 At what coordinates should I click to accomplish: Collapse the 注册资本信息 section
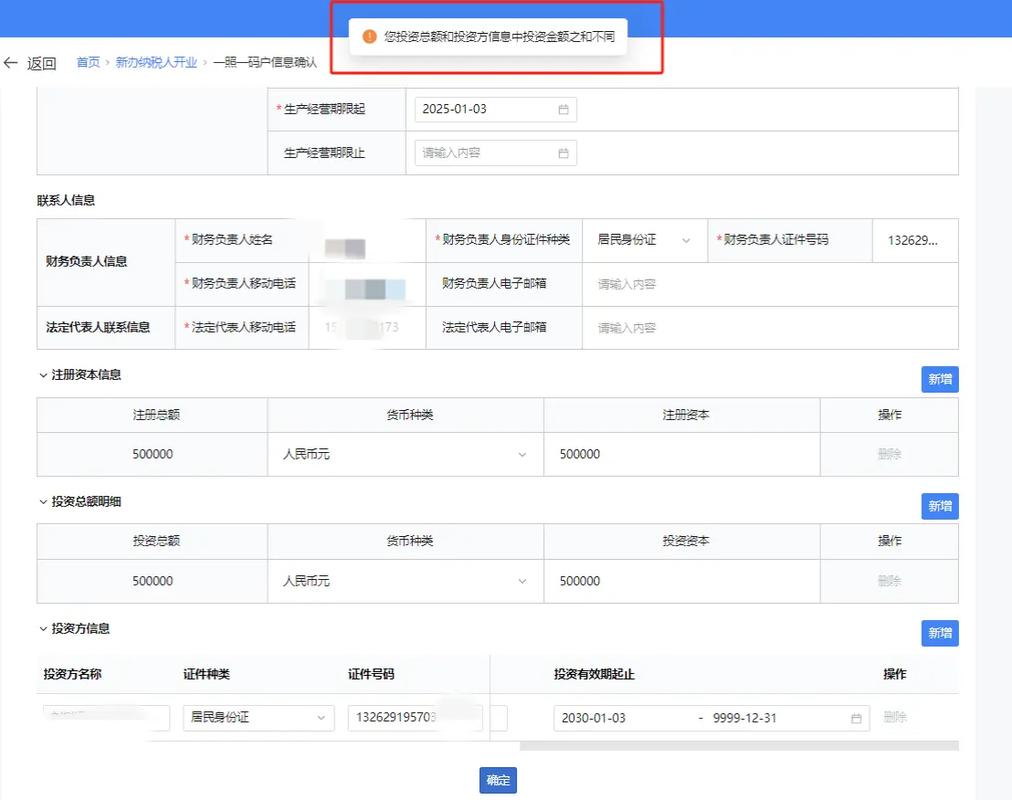[x=41, y=377]
